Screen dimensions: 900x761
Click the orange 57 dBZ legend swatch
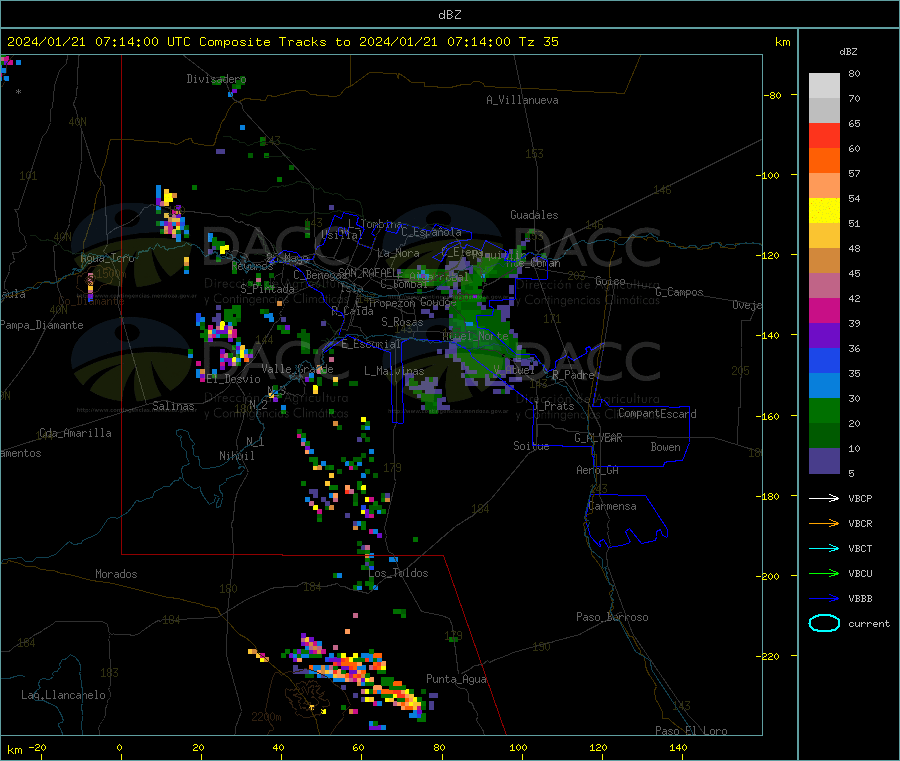point(824,161)
